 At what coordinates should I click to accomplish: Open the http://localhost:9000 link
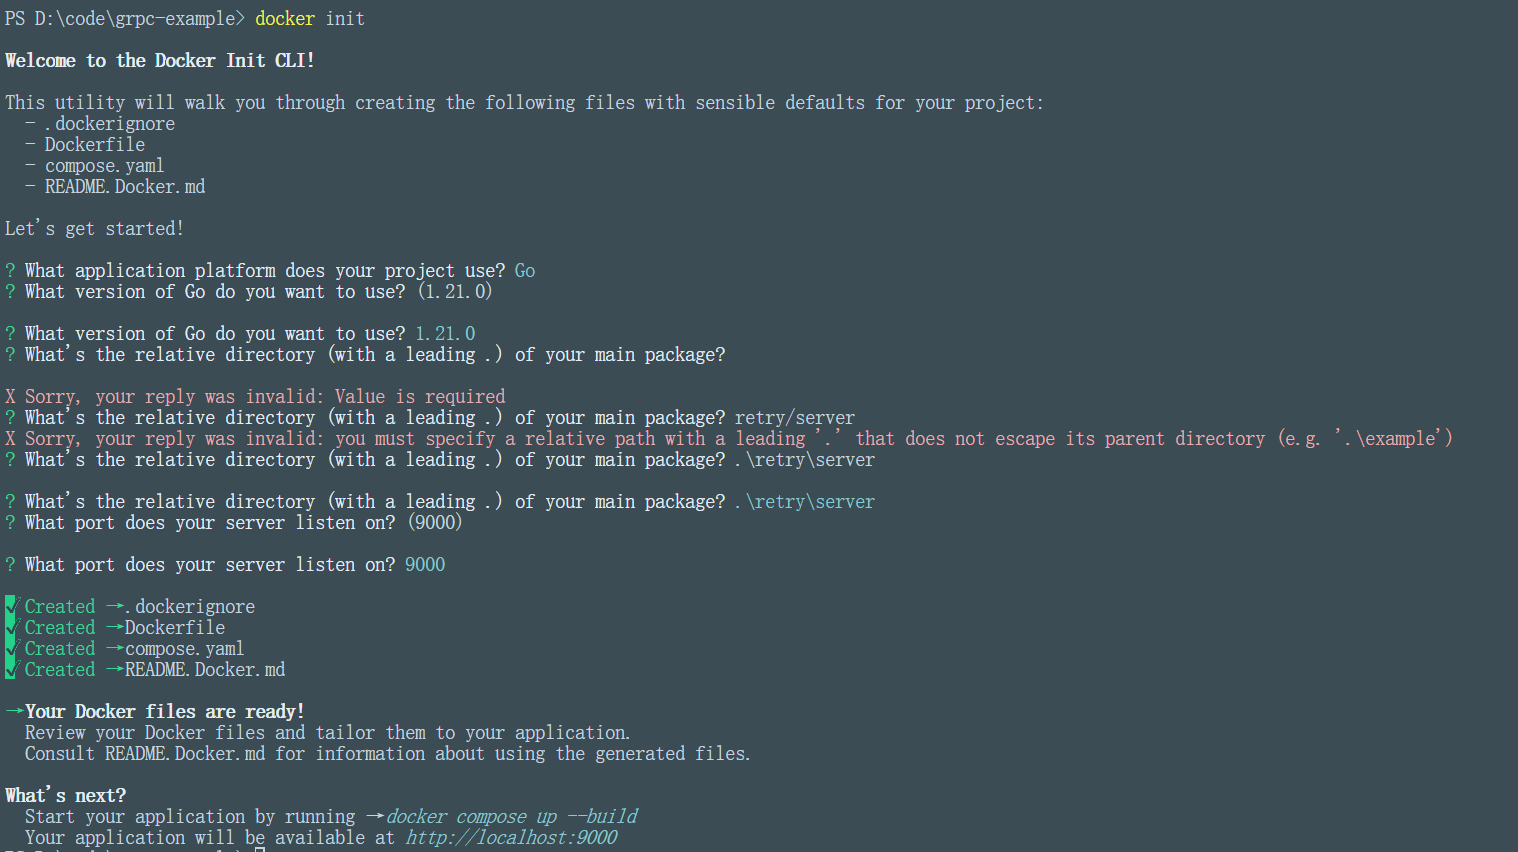[511, 838]
